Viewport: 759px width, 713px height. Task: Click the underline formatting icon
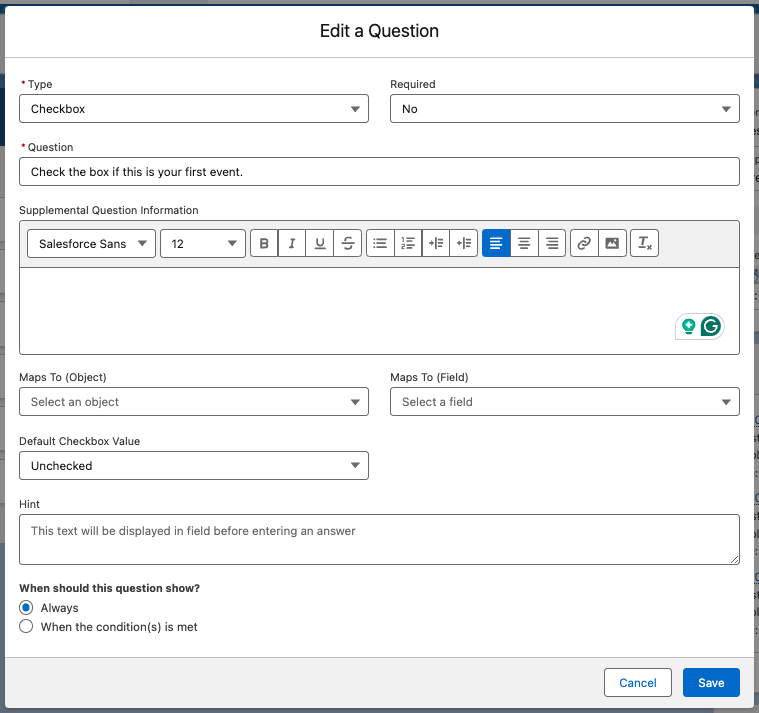(319, 243)
